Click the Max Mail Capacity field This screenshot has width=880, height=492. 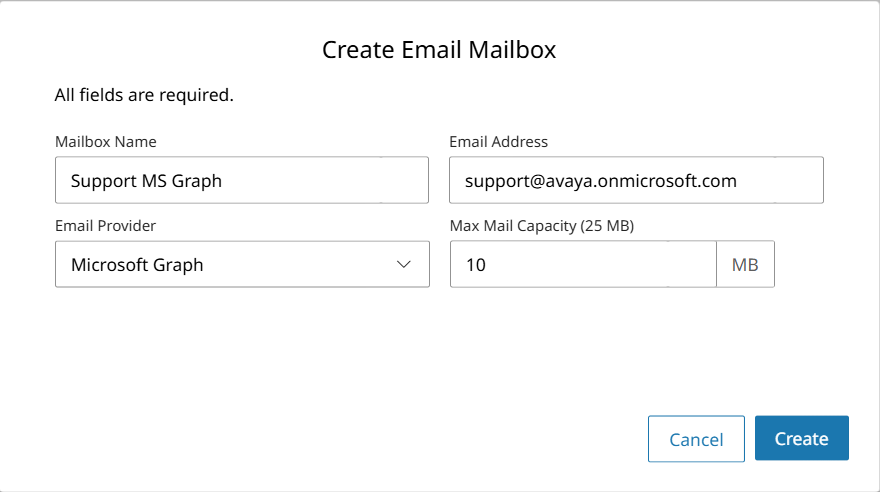(x=583, y=264)
